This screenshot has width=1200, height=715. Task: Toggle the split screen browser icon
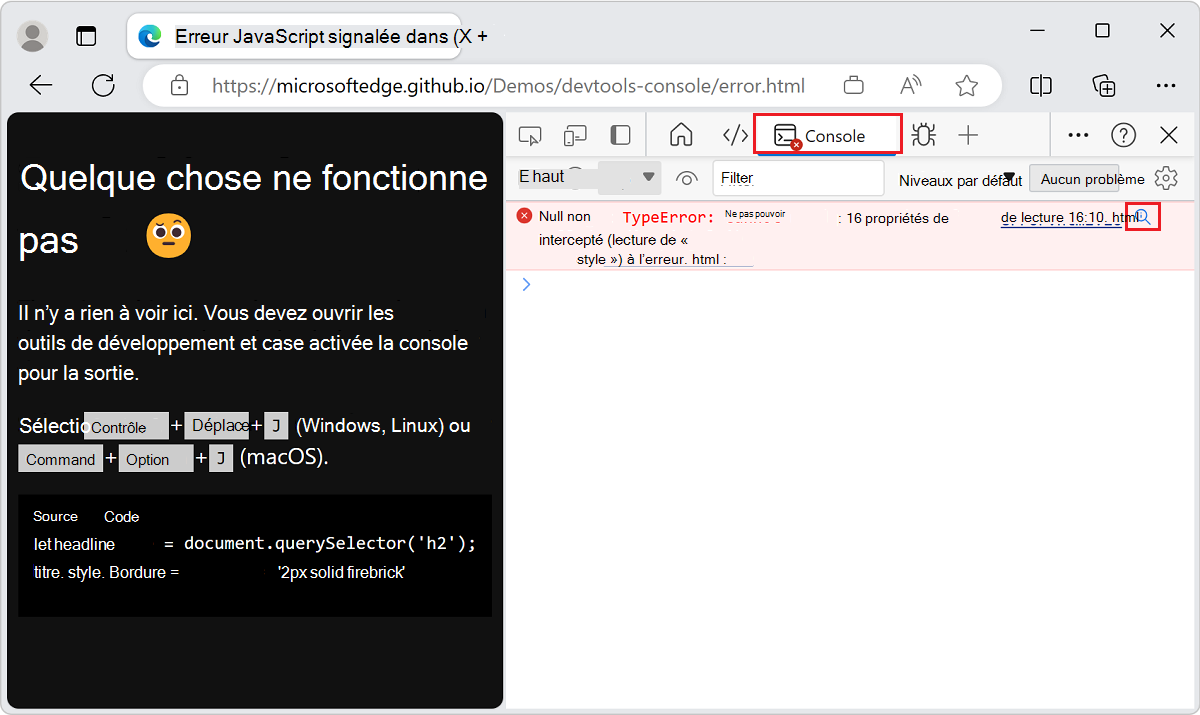[x=1040, y=85]
